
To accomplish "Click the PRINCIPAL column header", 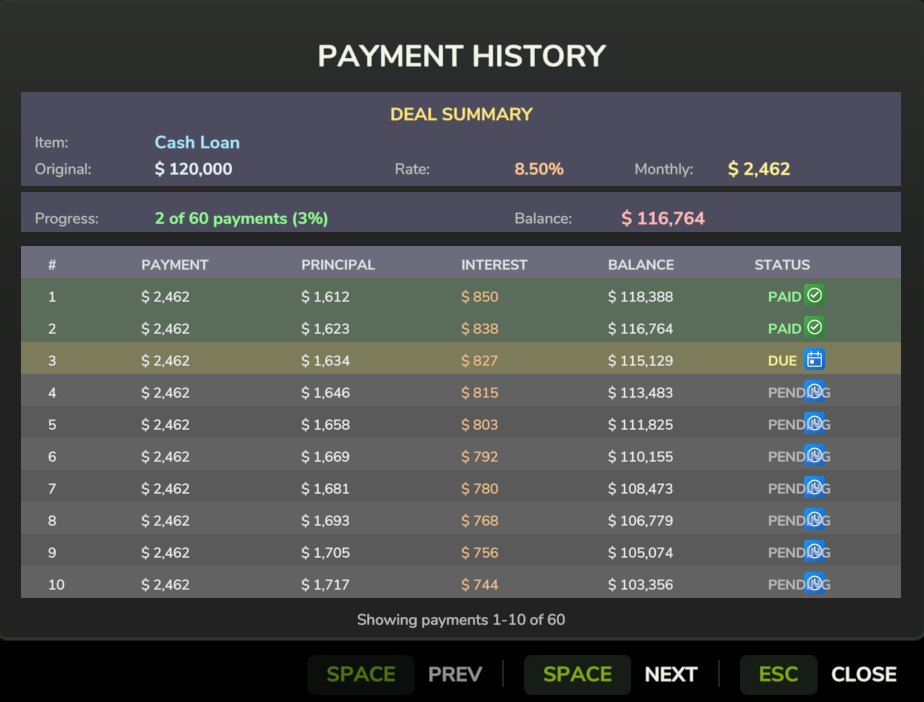I will click(338, 265).
